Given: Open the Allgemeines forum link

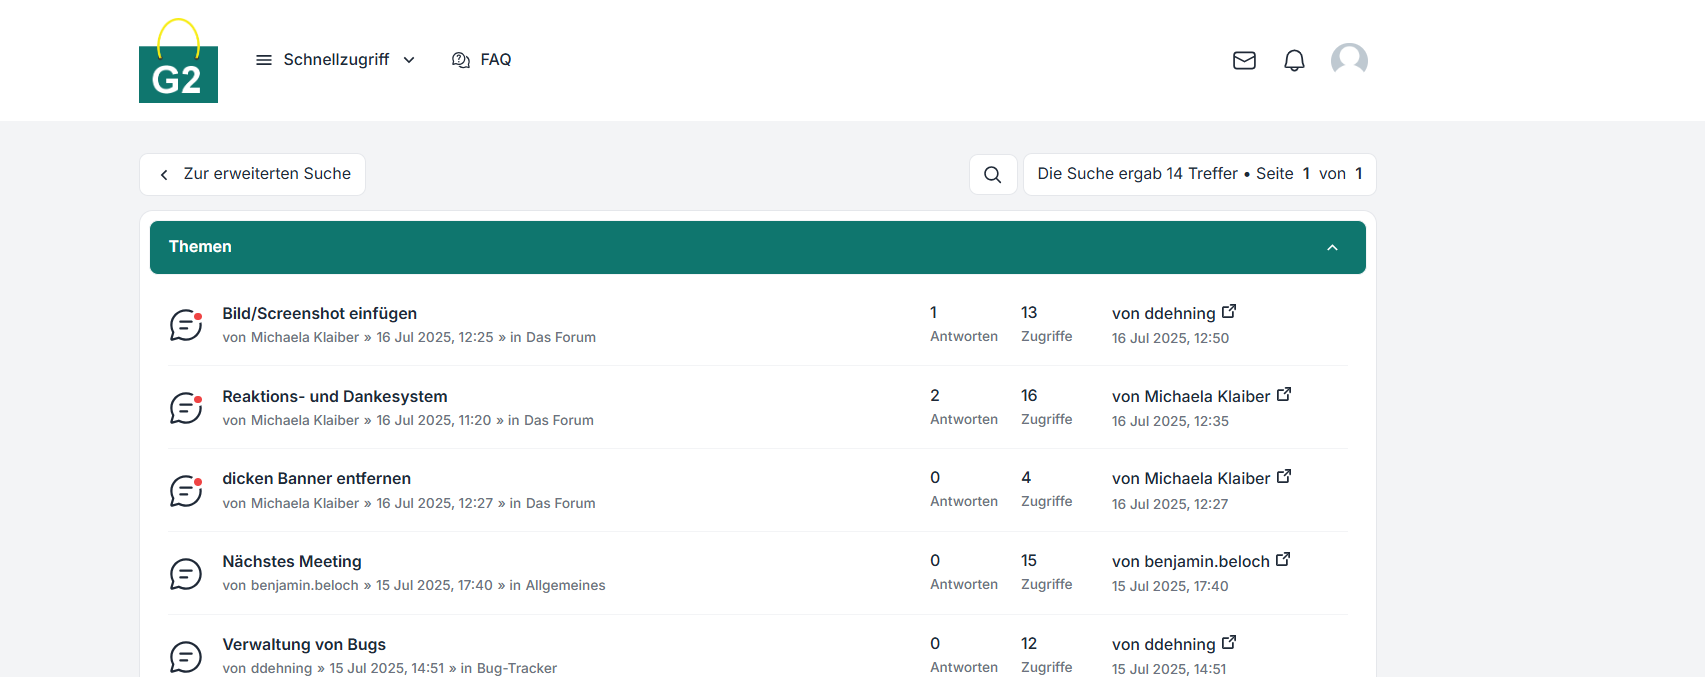Looking at the screenshot, I should click(x=565, y=585).
